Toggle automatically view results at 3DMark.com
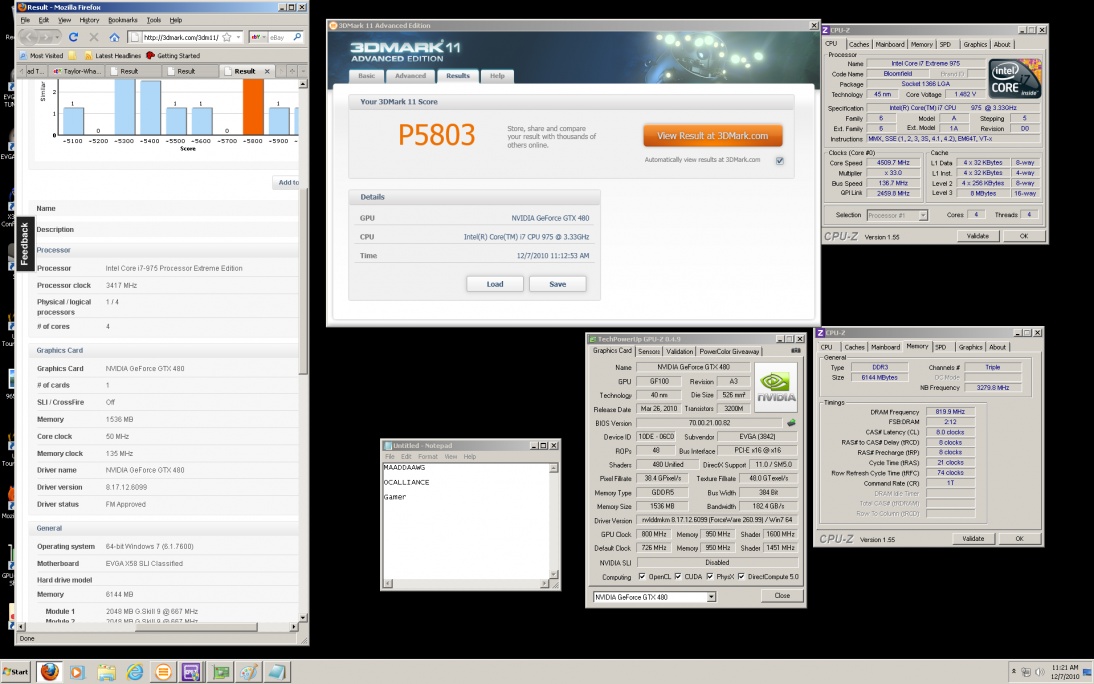The image size is (1094, 684). point(780,160)
